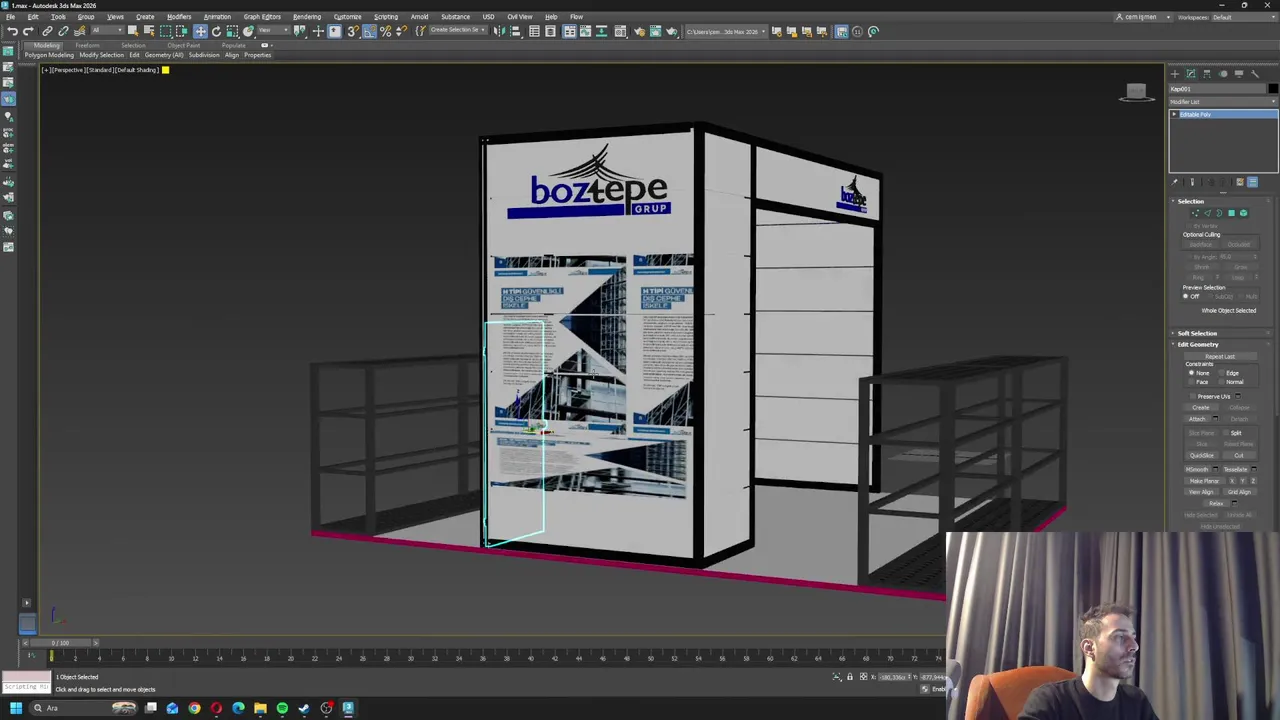Image resolution: width=1280 pixels, height=720 pixels.
Task: Select the Face constraint radio button
Action: point(1191,382)
